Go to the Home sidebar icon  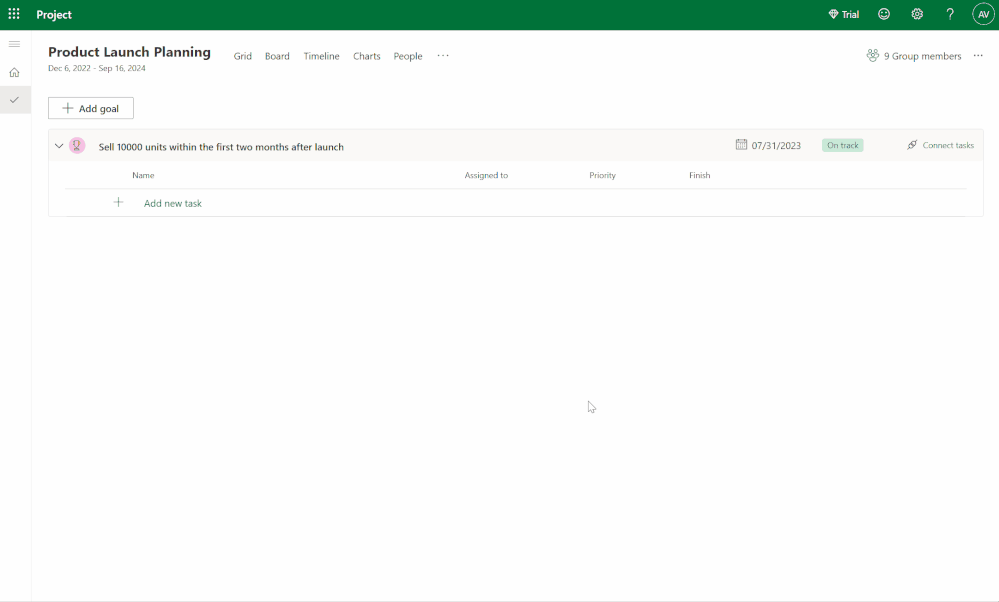click(14, 73)
